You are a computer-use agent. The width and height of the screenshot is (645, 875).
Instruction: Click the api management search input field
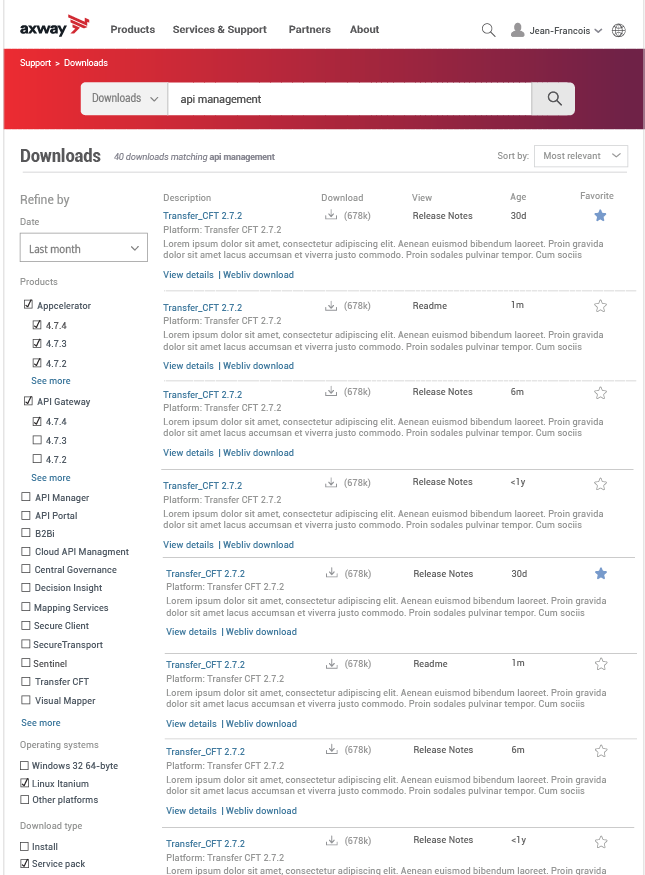[348, 99]
